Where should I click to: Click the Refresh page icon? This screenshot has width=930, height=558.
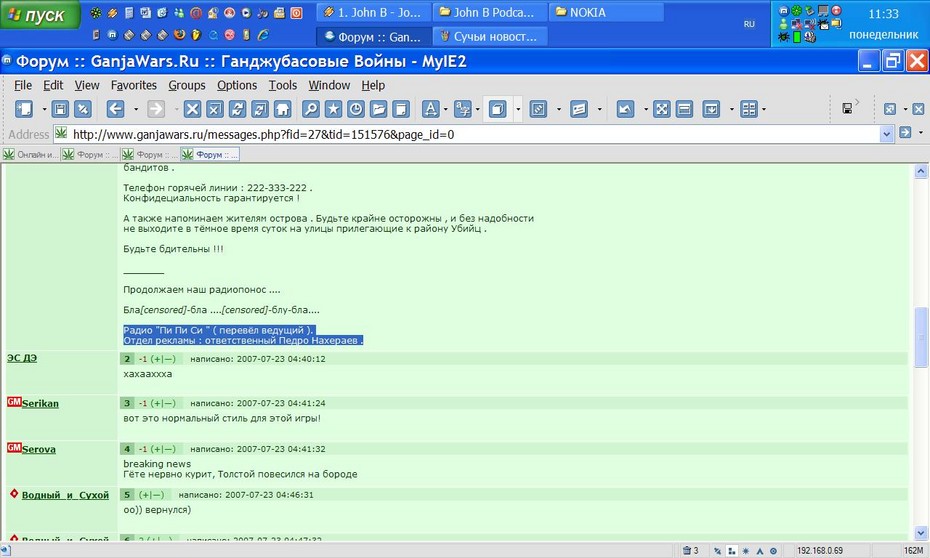237,109
